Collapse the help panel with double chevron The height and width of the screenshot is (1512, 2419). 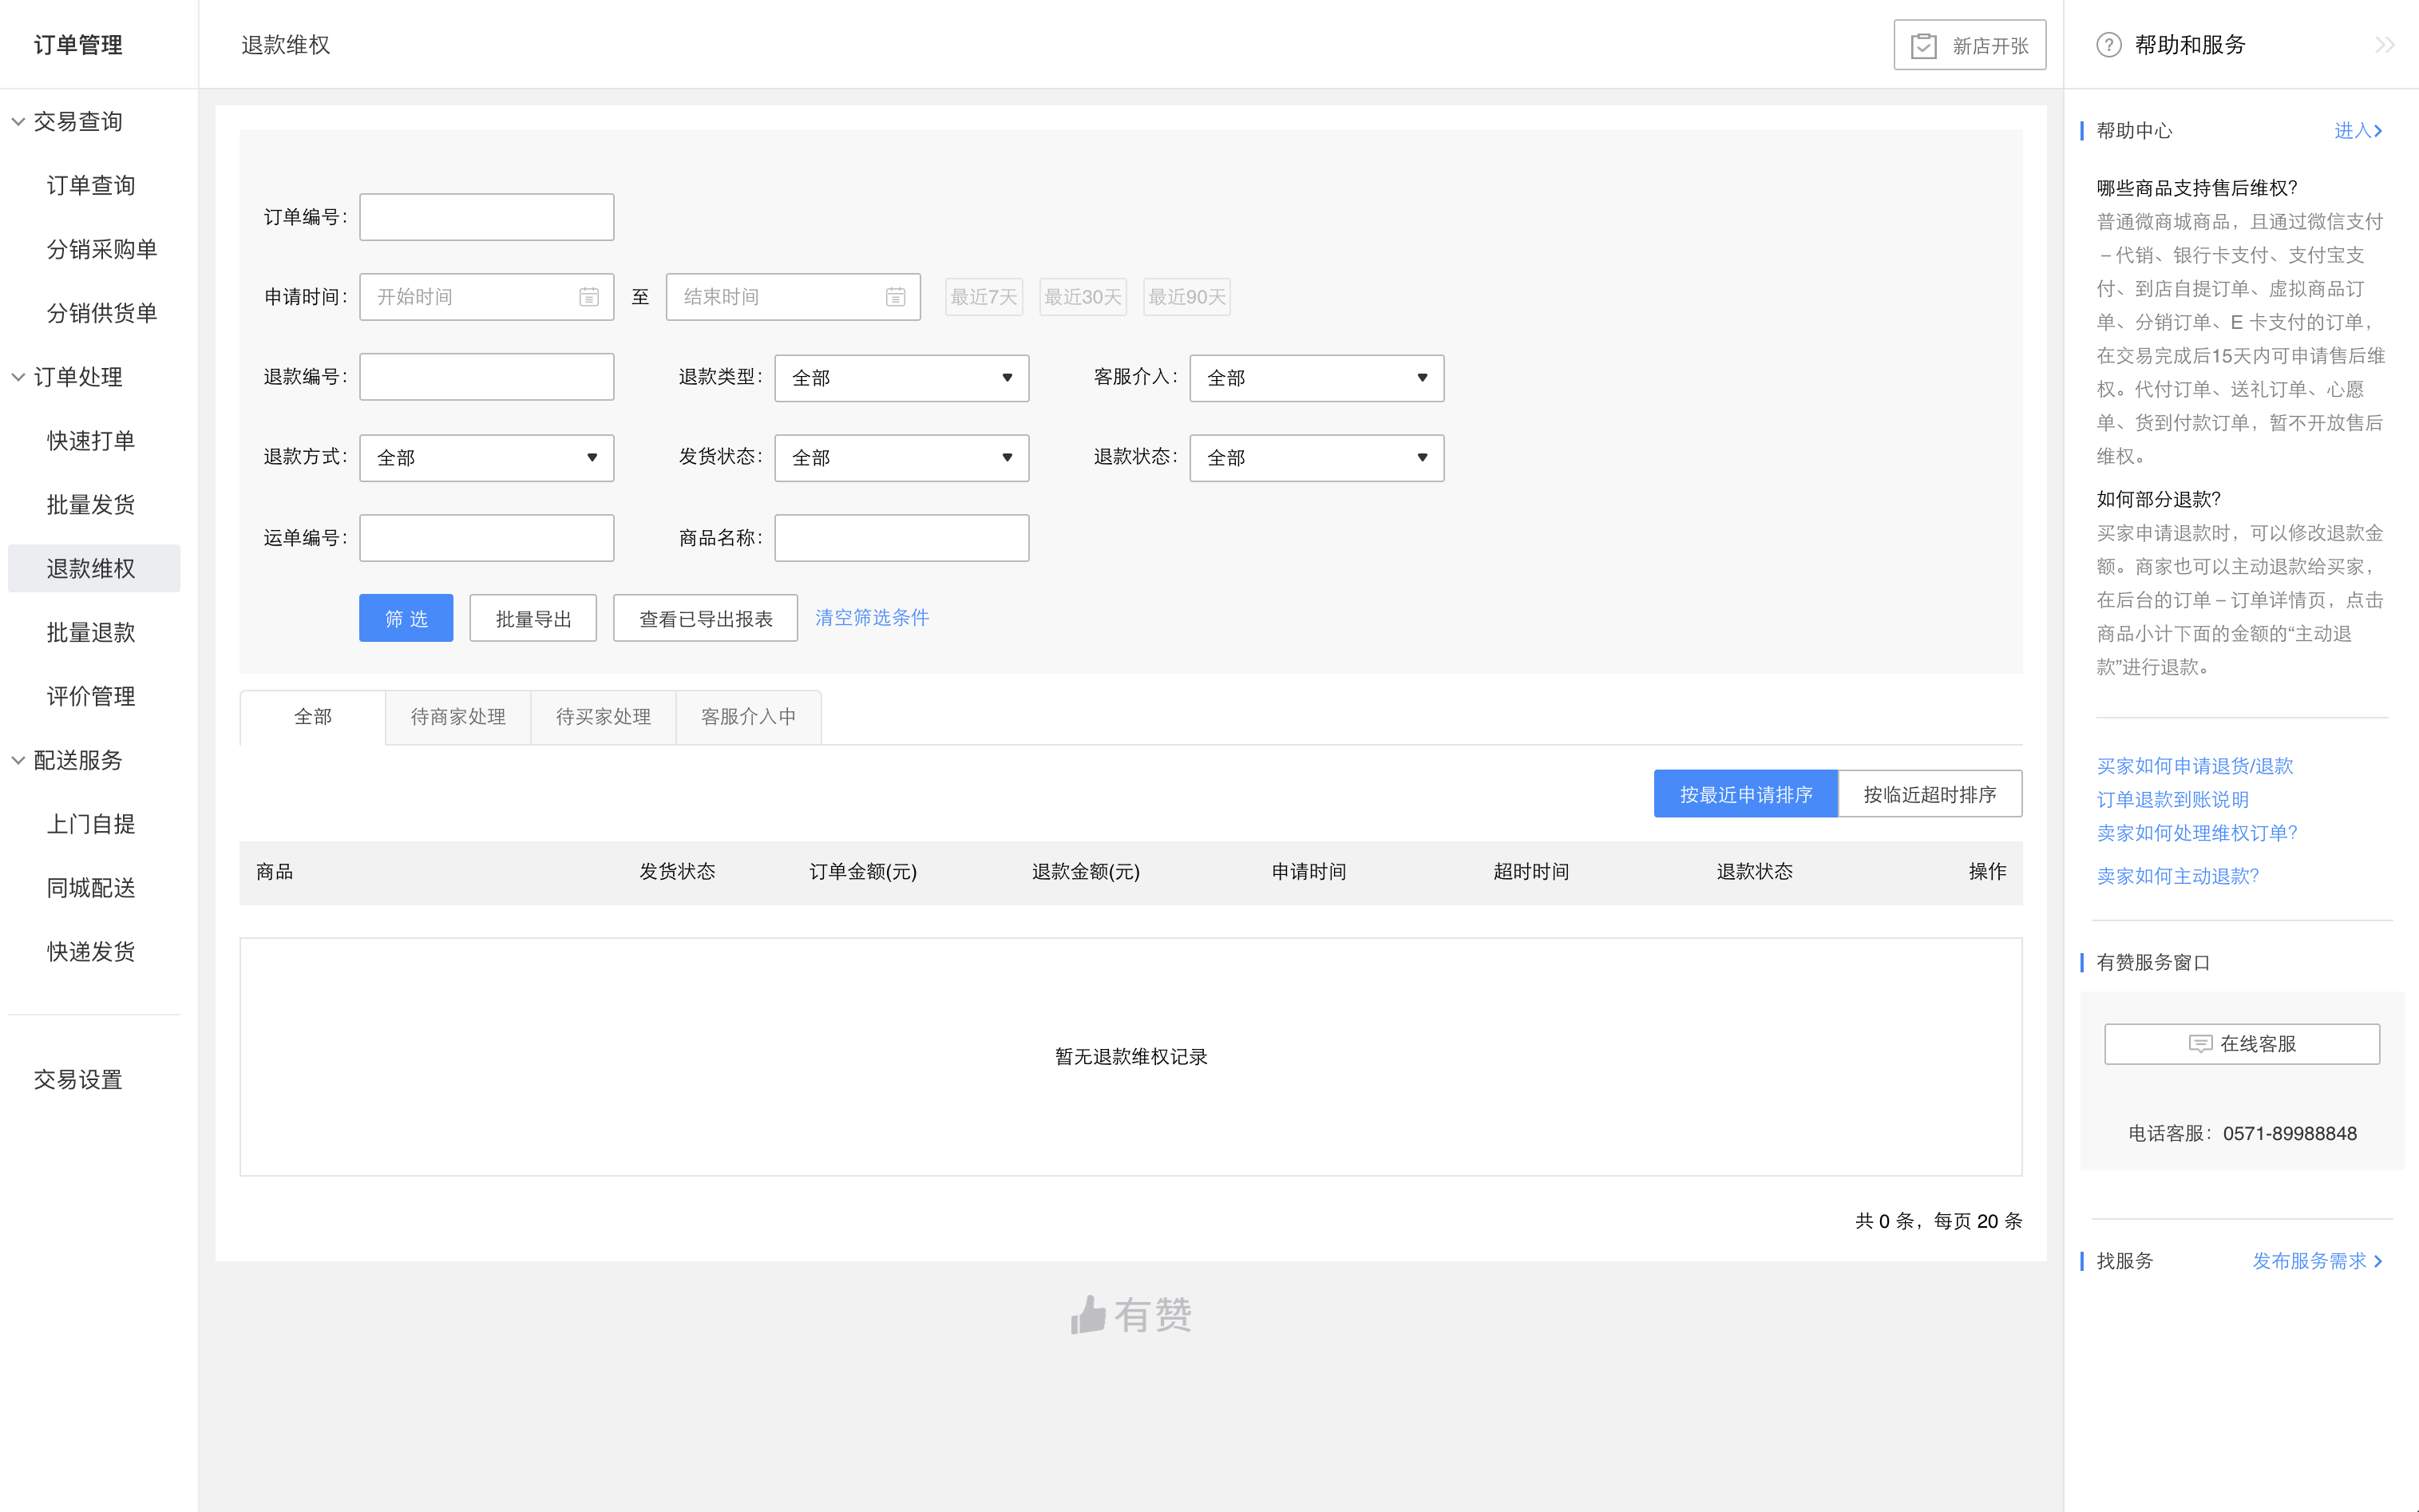pyautogui.click(x=2384, y=45)
